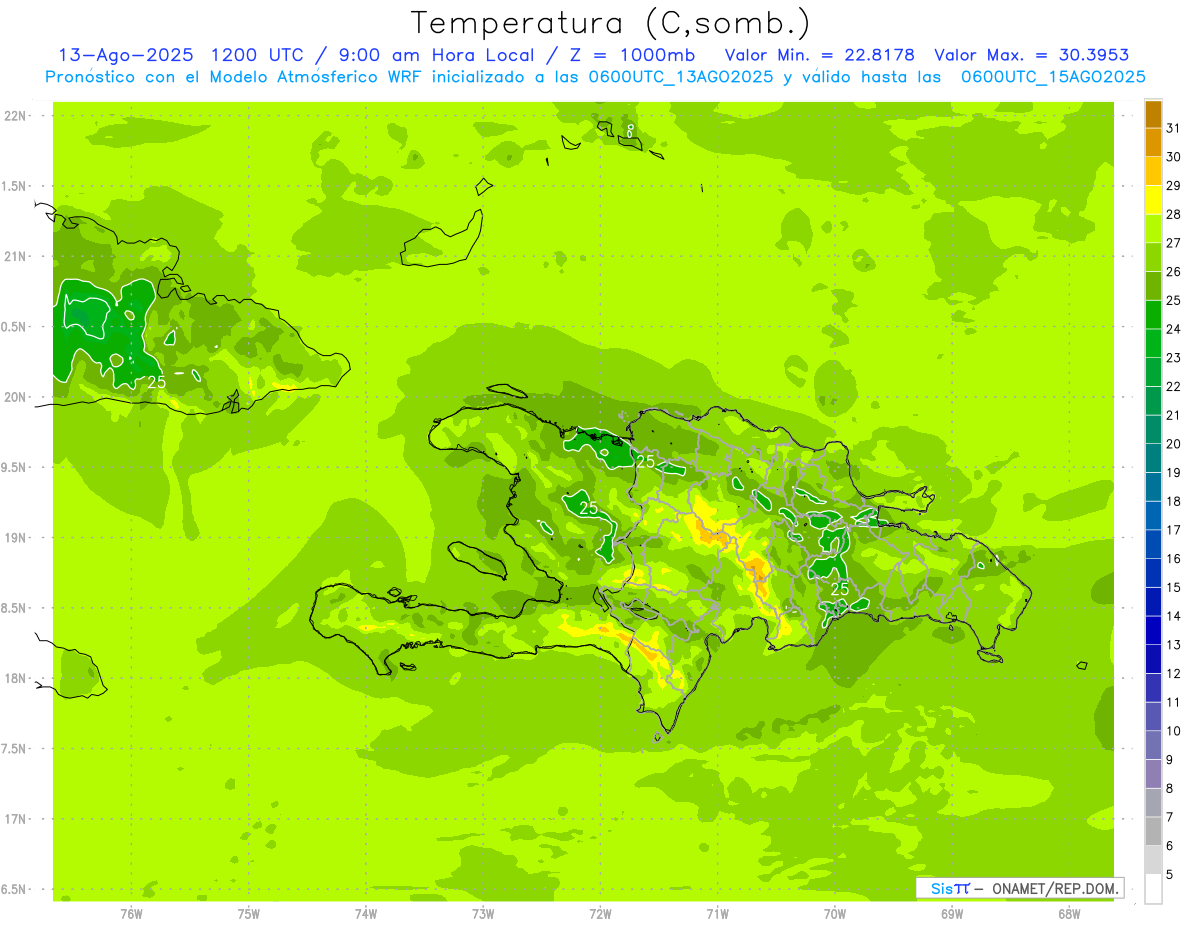Click the "76W" longitude axis label
The height and width of the screenshot is (927, 1200).
[131, 914]
